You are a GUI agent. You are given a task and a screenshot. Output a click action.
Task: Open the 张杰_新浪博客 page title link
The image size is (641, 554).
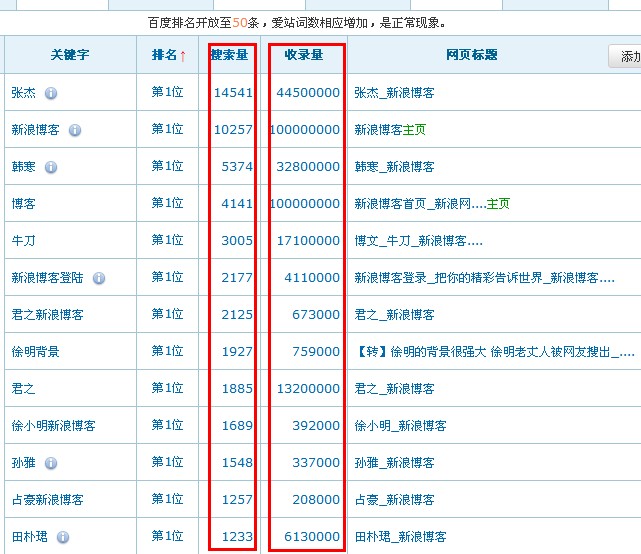394,93
